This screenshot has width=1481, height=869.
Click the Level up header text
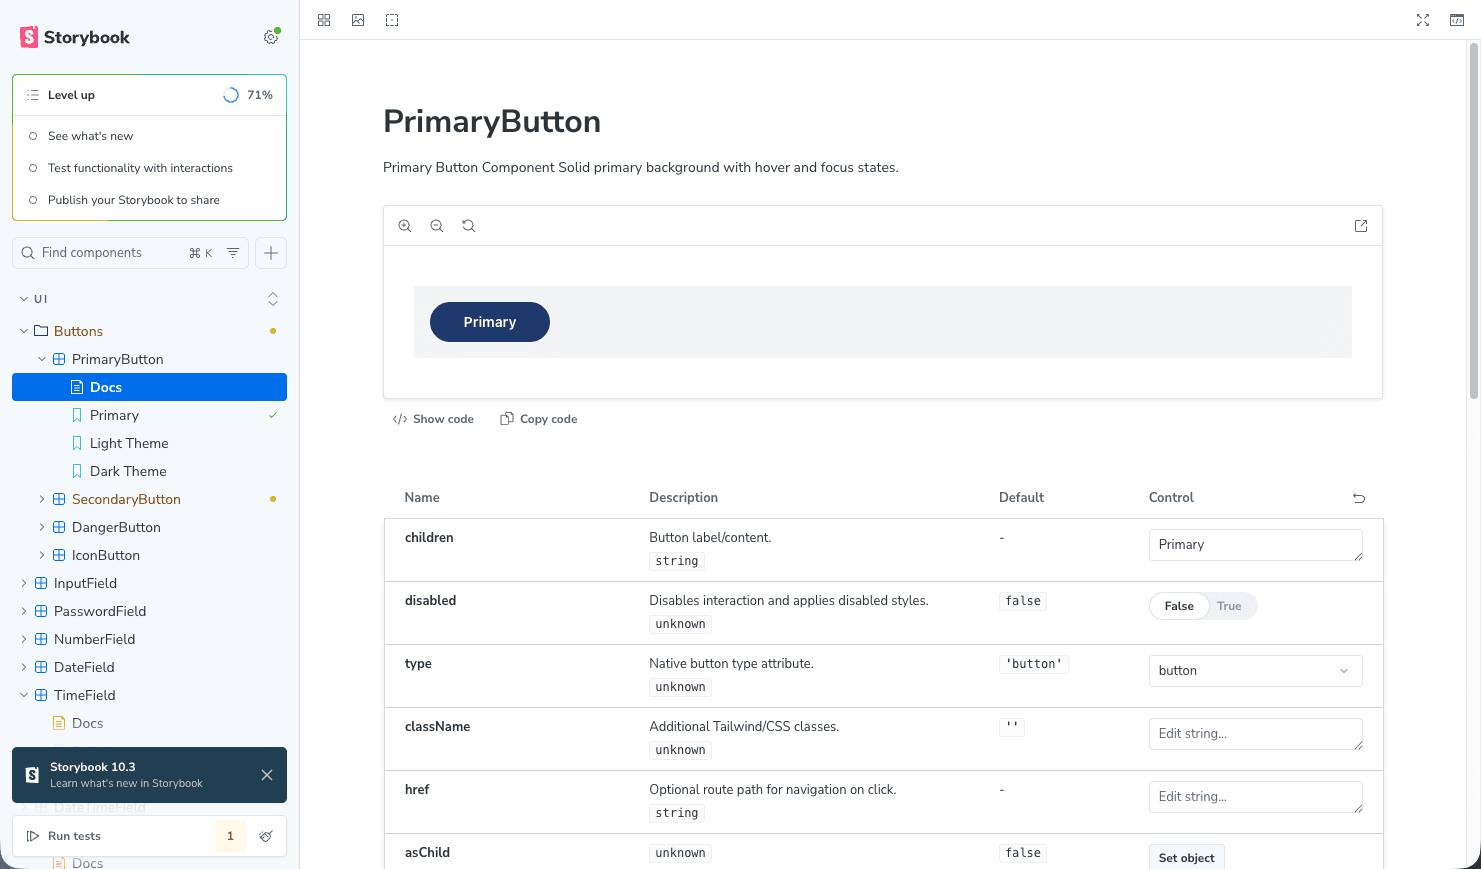click(x=71, y=95)
